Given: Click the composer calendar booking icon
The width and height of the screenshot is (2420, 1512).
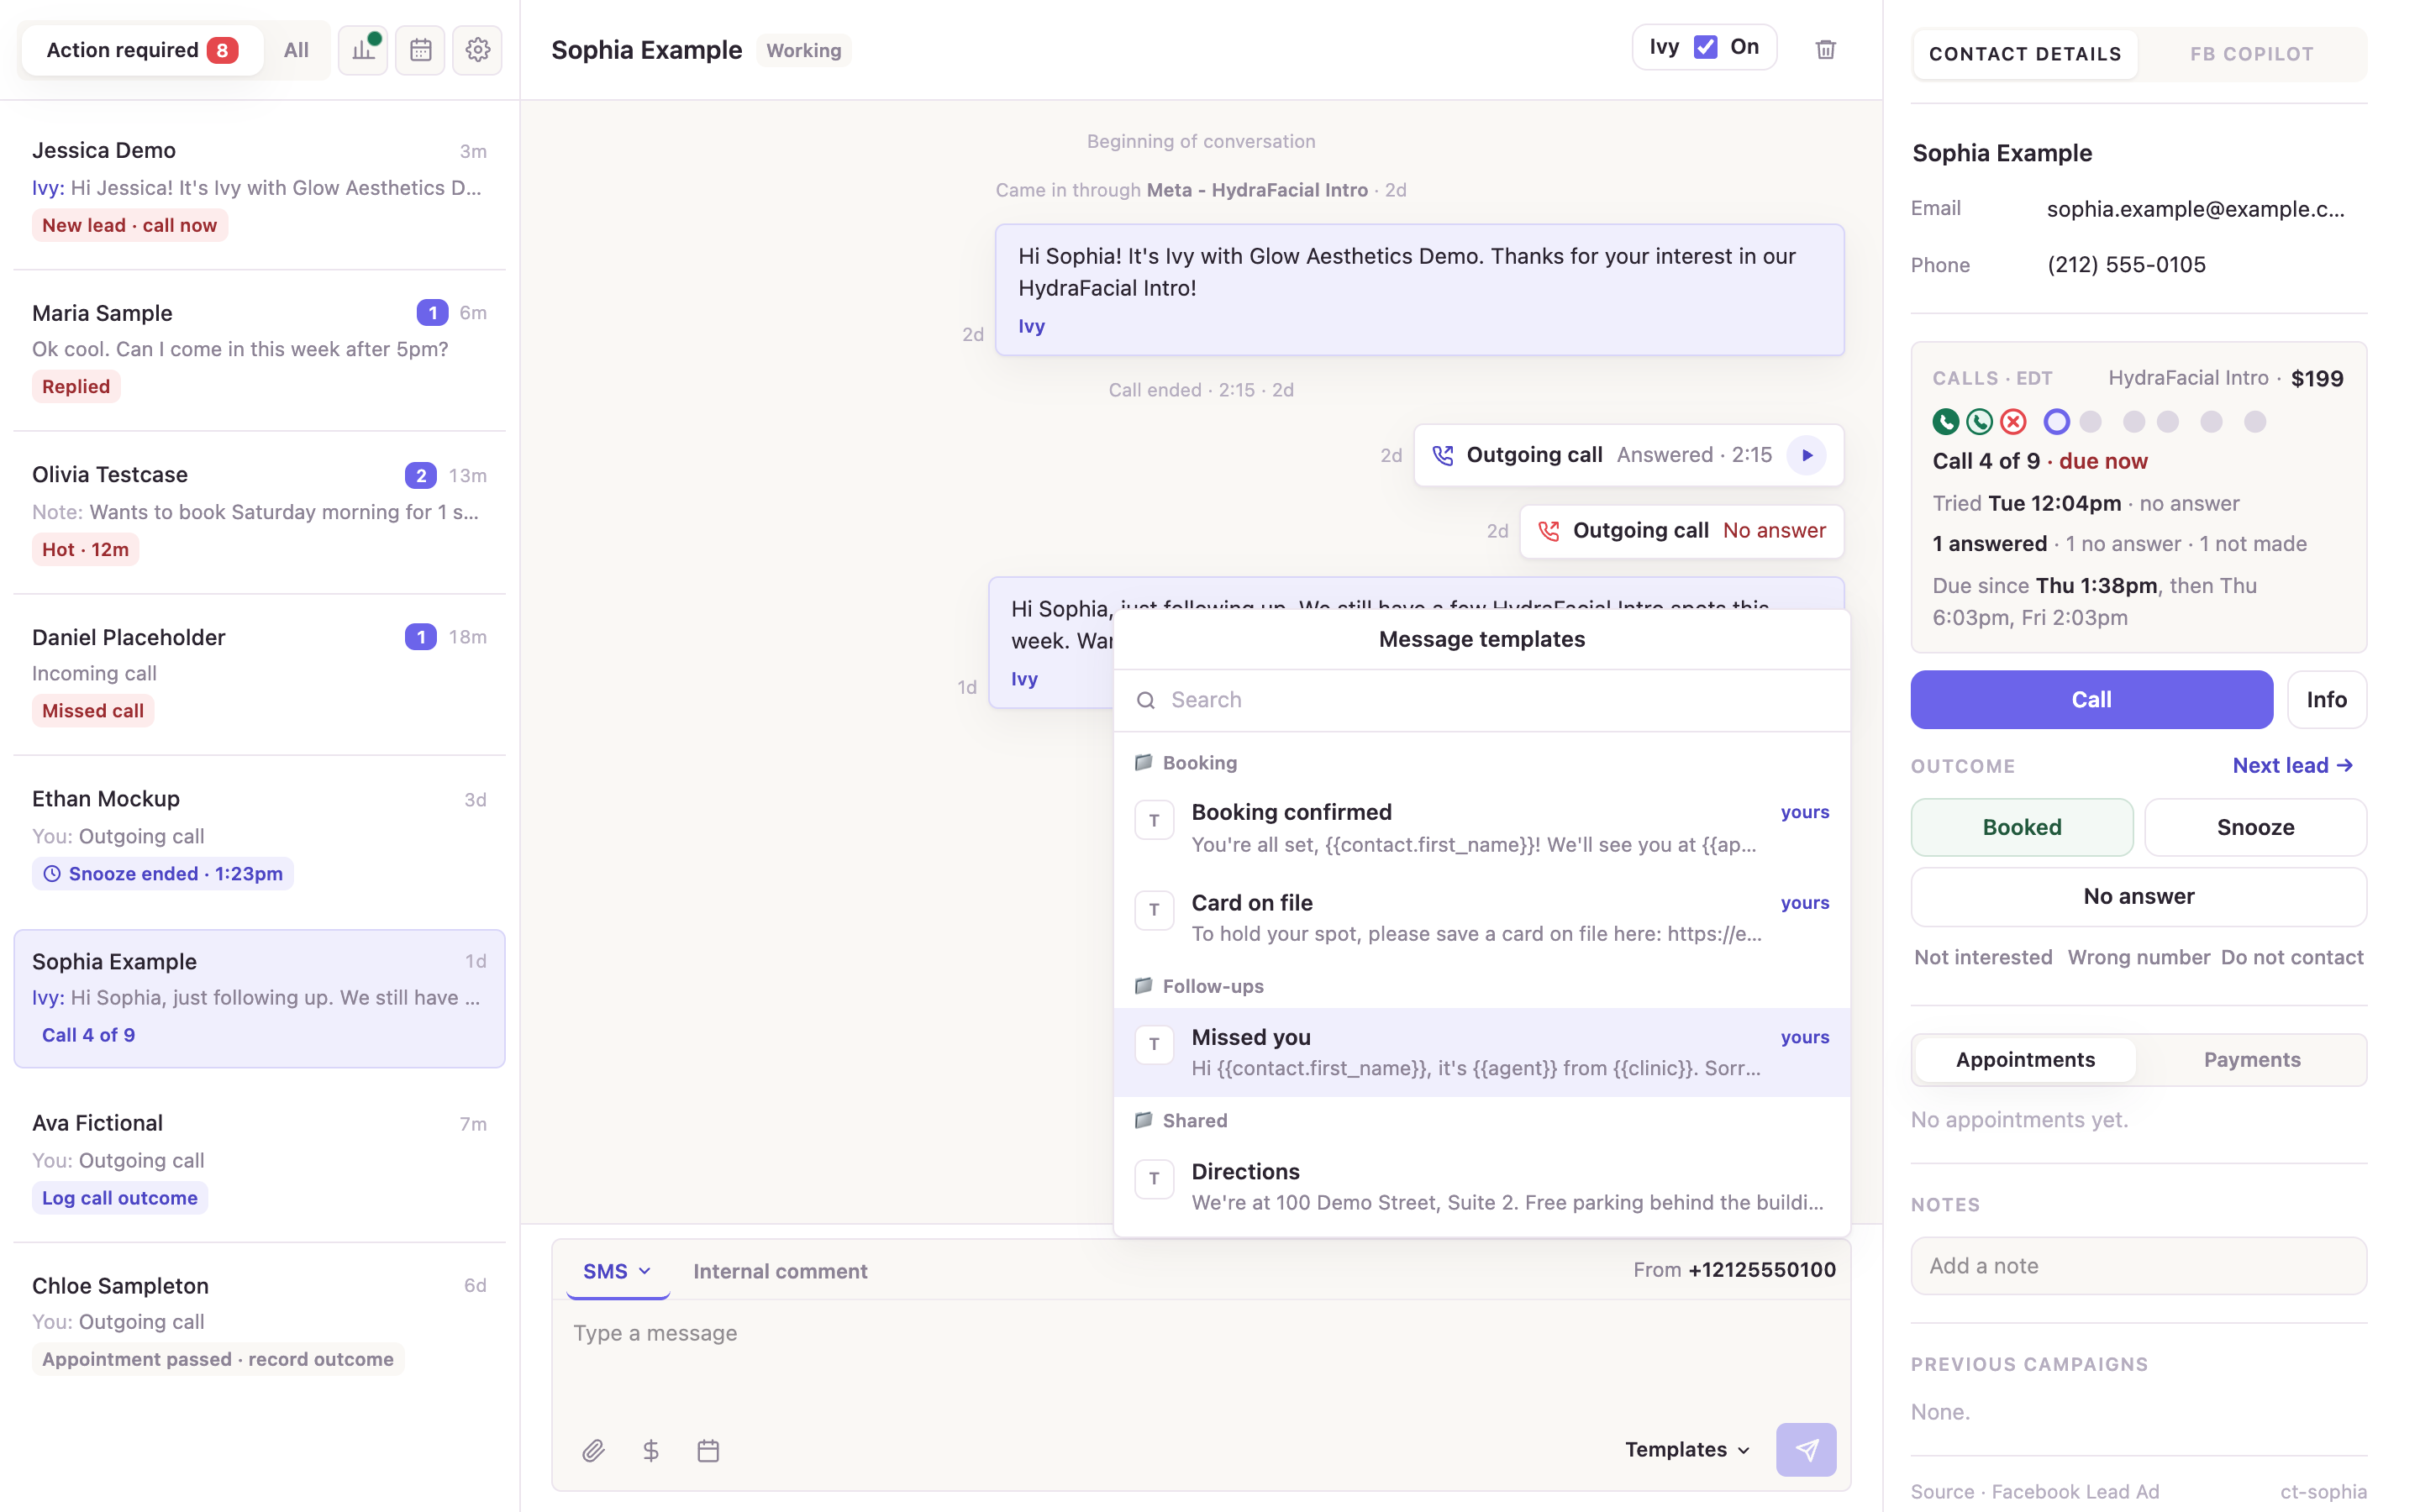Looking at the screenshot, I should point(708,1450).
